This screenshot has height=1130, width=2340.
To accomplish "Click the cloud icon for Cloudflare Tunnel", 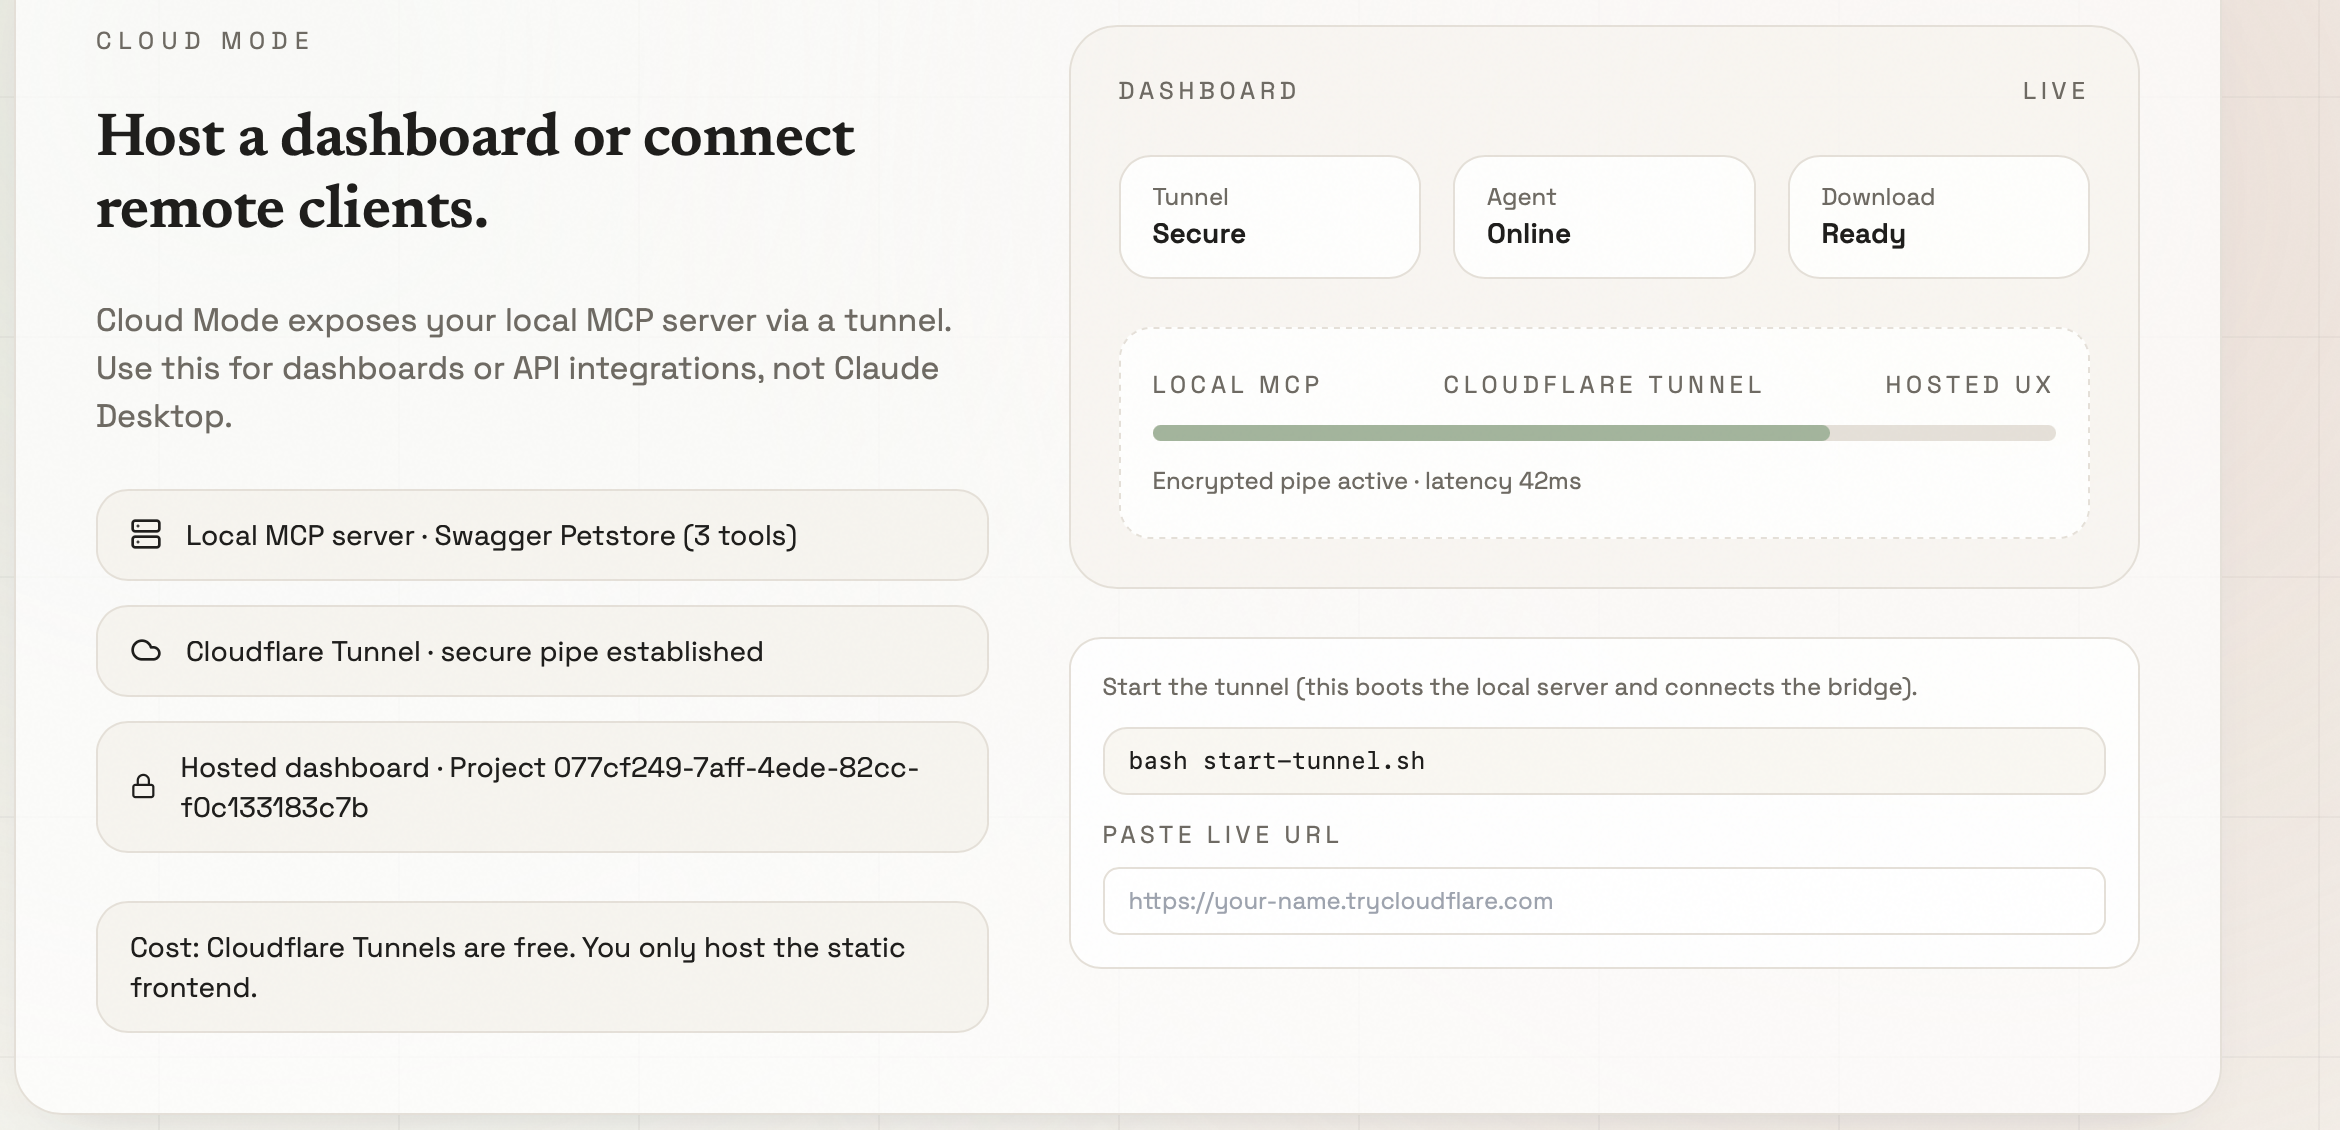I will click(x=146, y=651).
